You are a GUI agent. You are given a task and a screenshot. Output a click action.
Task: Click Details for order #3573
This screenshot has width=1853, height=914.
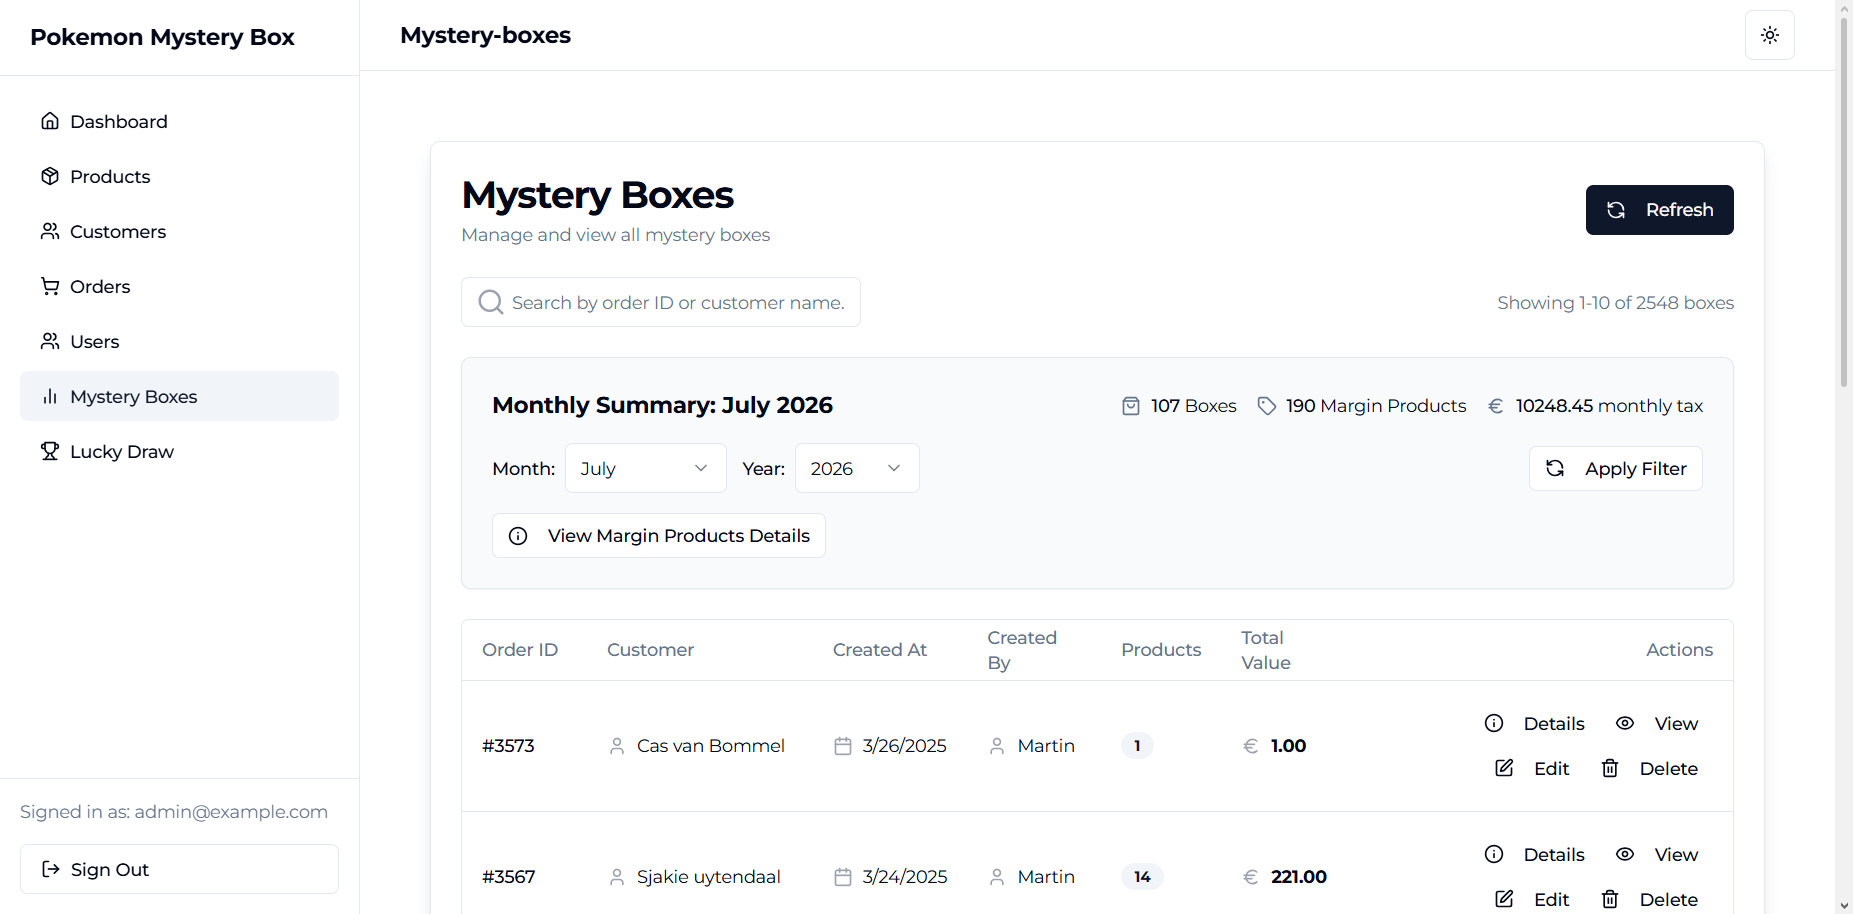1535,723
